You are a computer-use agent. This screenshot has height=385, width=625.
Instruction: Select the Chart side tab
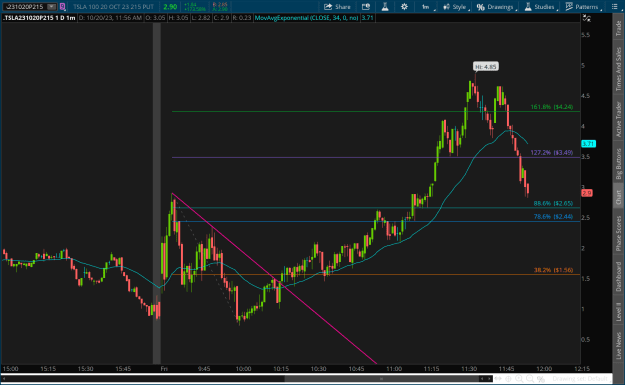619,197
